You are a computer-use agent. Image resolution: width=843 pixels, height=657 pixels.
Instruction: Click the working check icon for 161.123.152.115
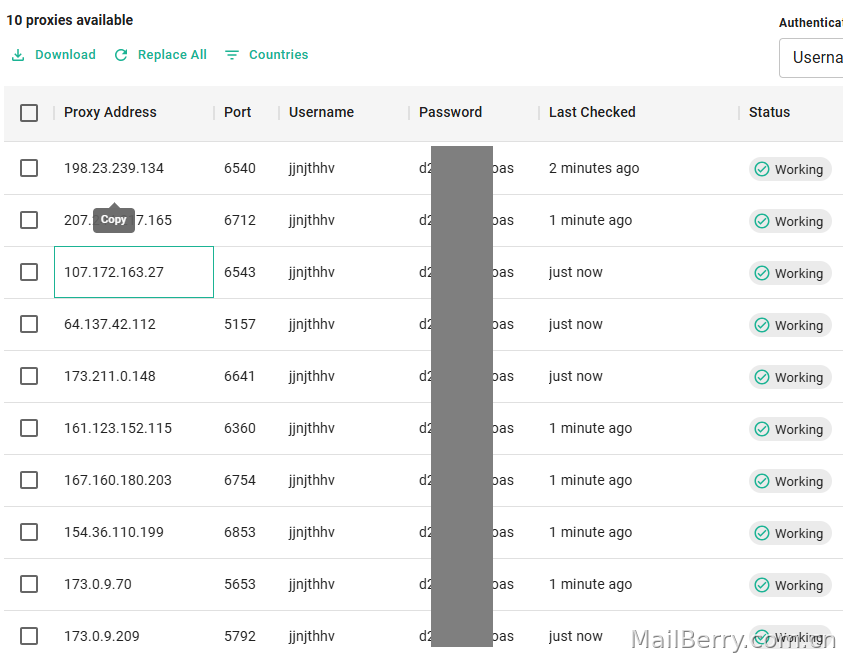(762, 429)
